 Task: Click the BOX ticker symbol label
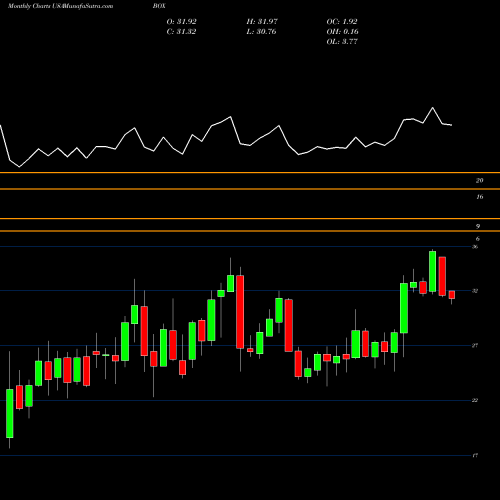159,6
